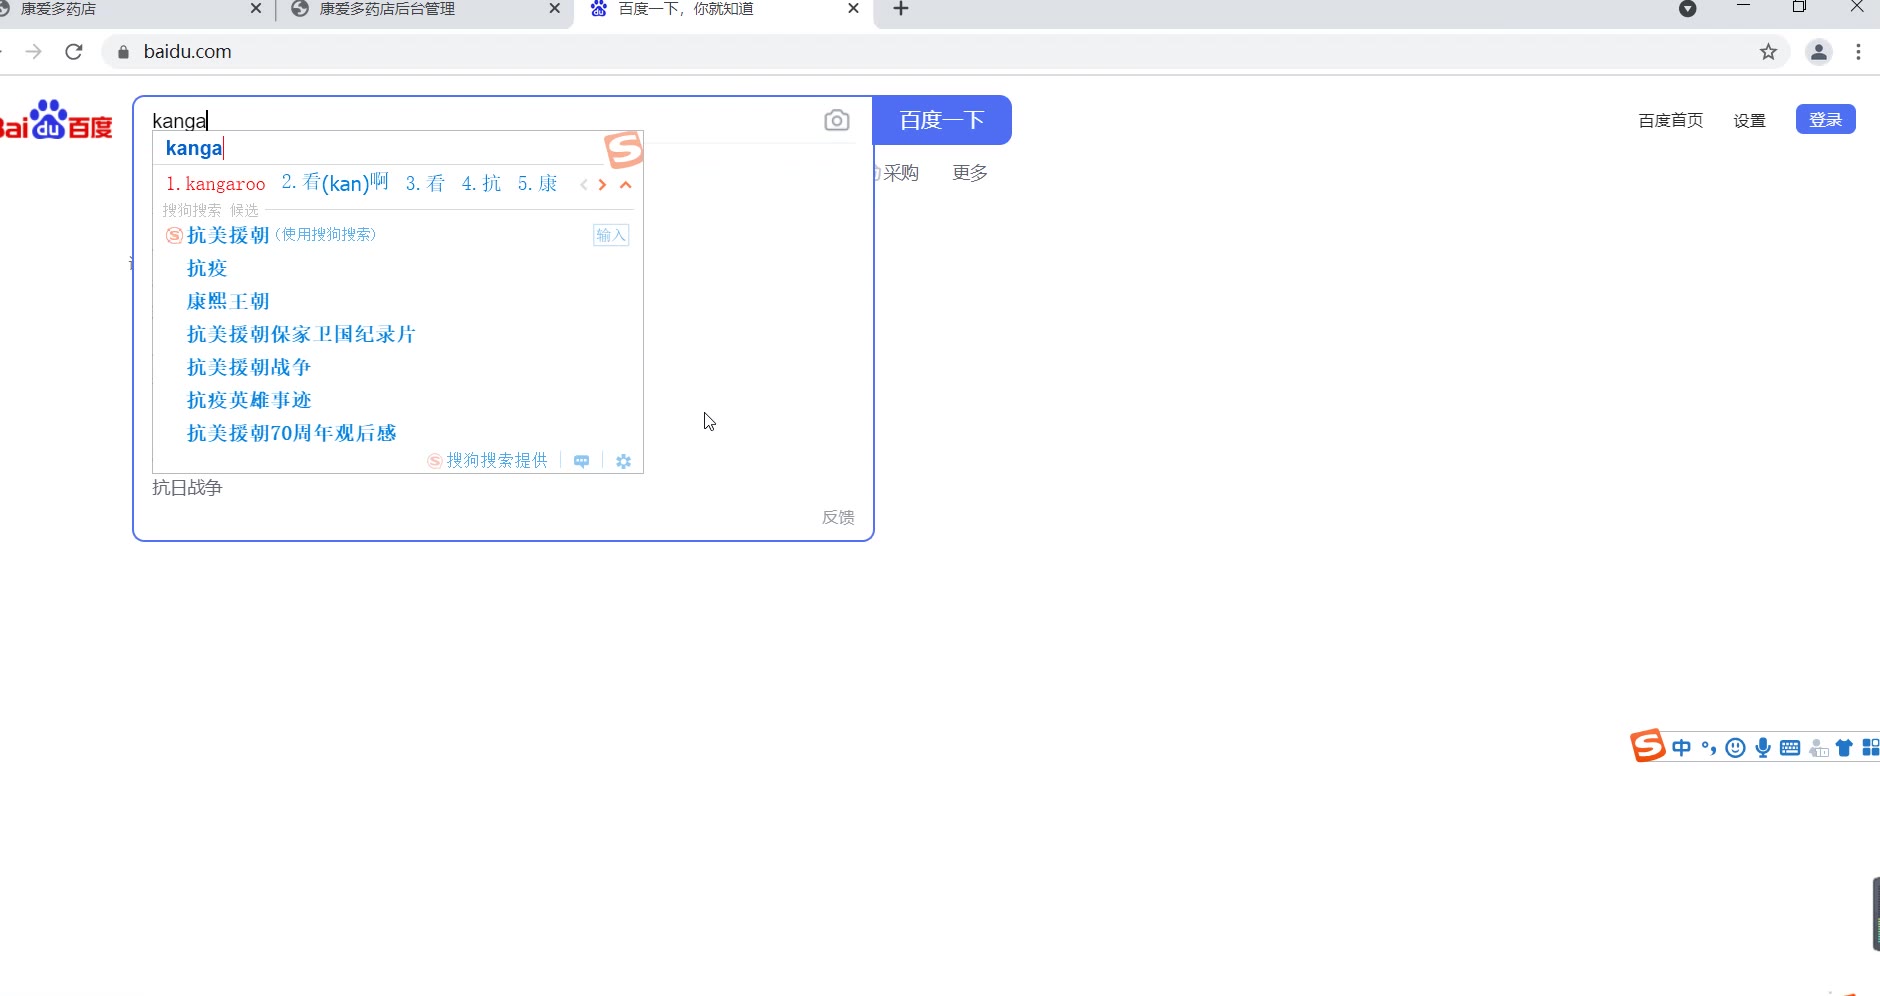
Task: Open Chrome three-dot menu
Action: click(x=1859, y=52)
